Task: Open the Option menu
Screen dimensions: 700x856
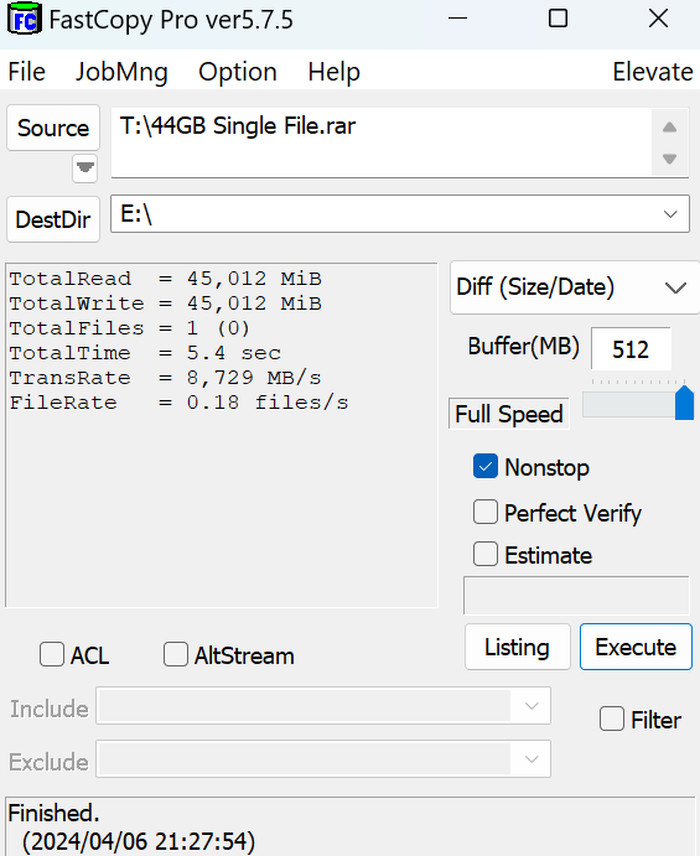Action: point(238,72)
